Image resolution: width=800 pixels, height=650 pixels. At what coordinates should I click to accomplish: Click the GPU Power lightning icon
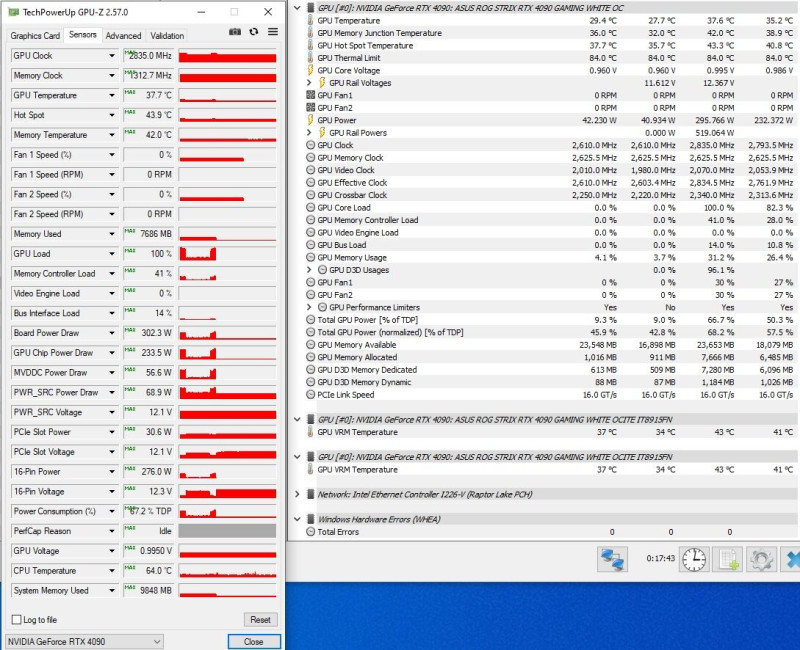(310, 120)
